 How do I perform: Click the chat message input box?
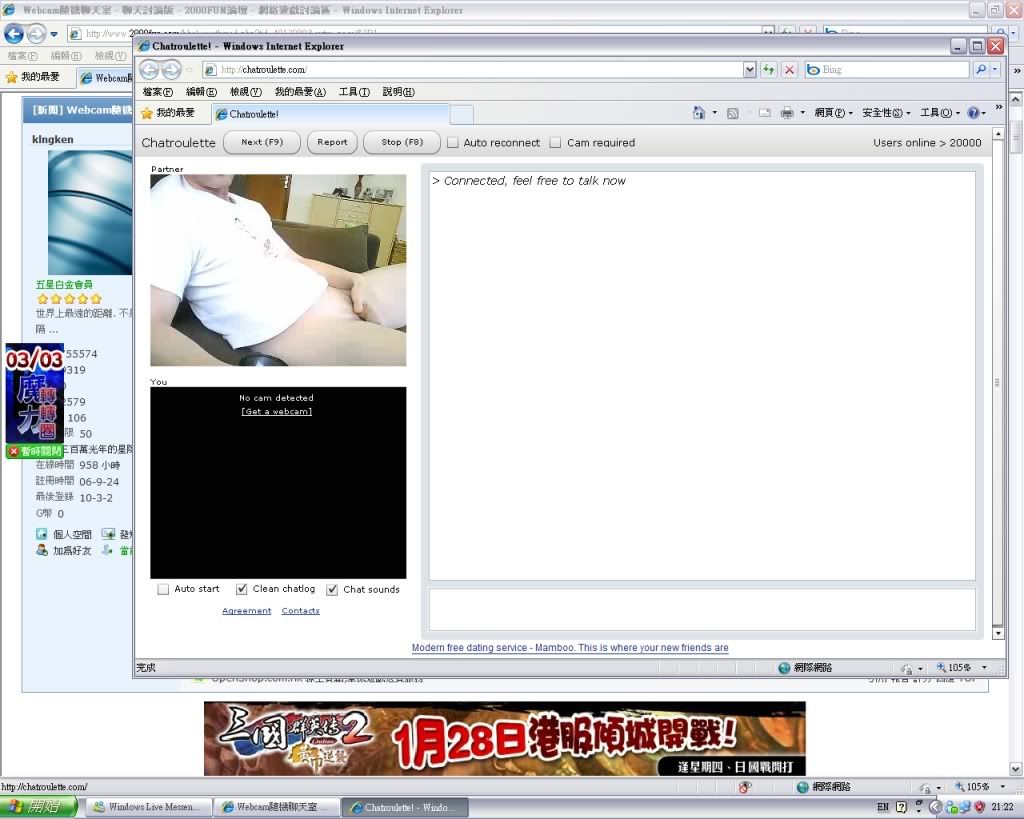(x=701, y=609)
